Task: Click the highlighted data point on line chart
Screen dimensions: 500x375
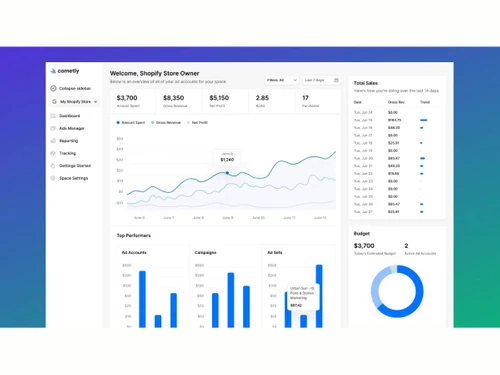Action: pyautogui.click(x=227, y=173)
